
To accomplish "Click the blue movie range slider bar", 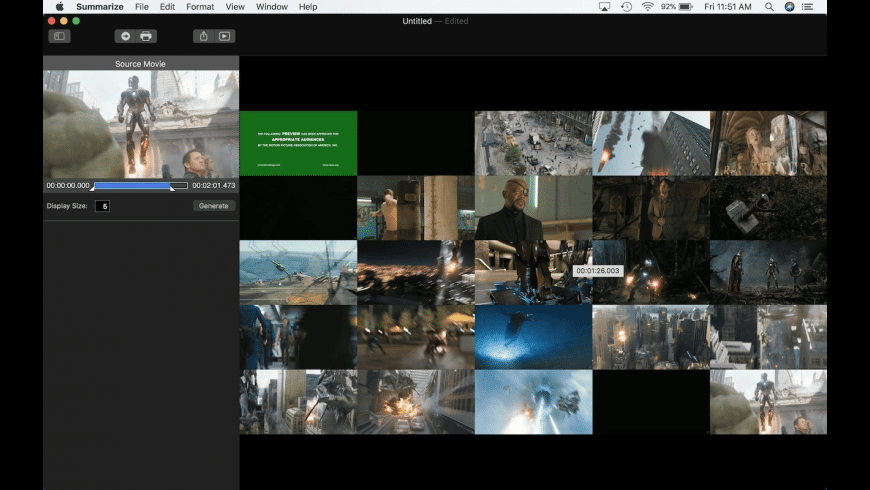I will [x=133, y=185].
